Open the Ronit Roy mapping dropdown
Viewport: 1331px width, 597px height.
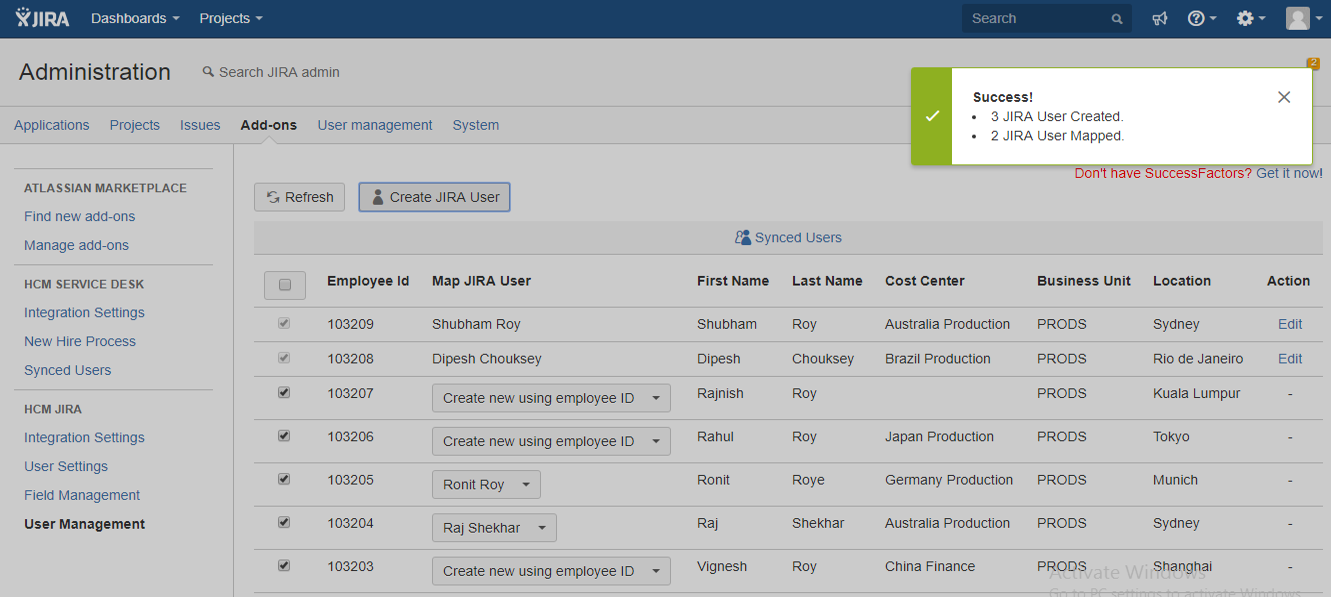pos(486,484)
